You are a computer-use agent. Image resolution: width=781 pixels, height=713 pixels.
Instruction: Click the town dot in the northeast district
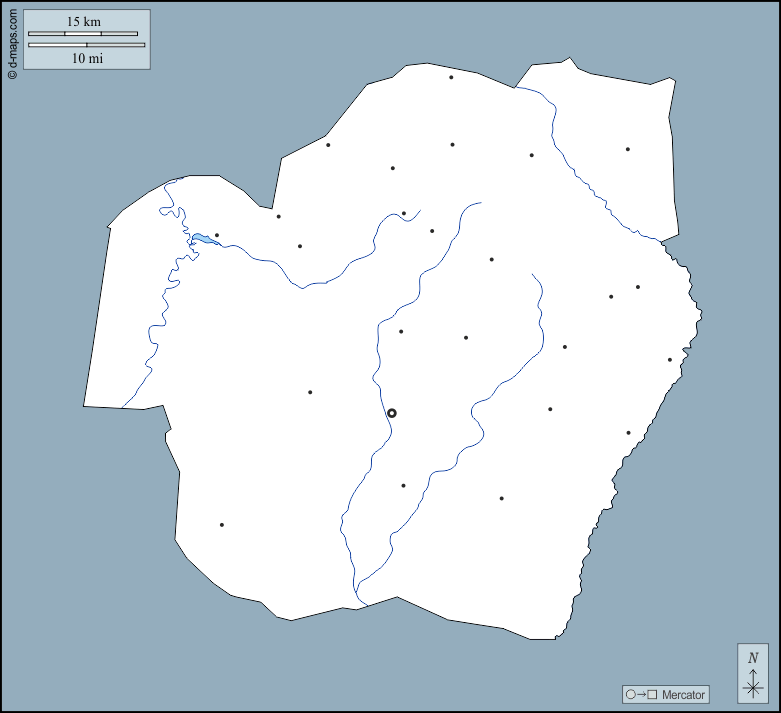pyautogui.click(x=628, y=150)
